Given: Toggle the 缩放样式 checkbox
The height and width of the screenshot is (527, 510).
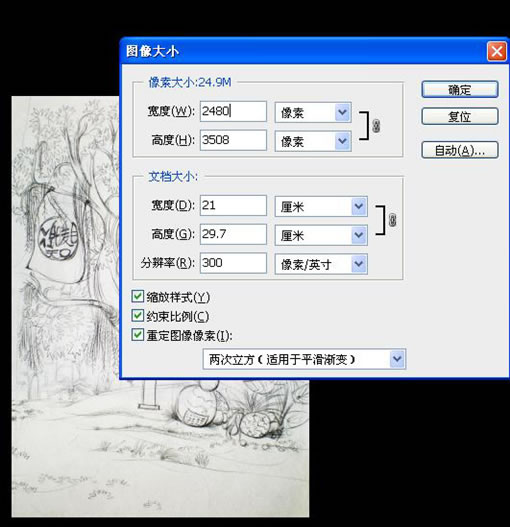Looking at the screenshot, I should pos(137,296).
